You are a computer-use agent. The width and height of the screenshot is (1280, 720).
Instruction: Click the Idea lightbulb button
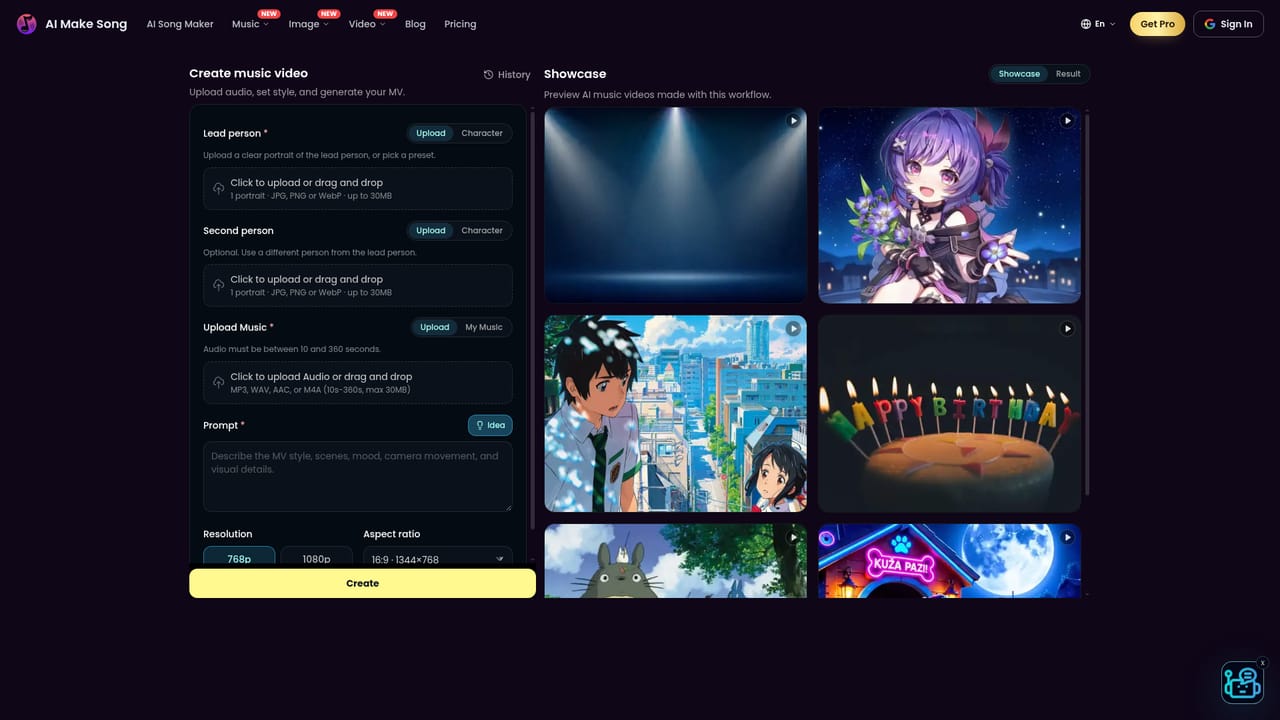pos(490,425)
